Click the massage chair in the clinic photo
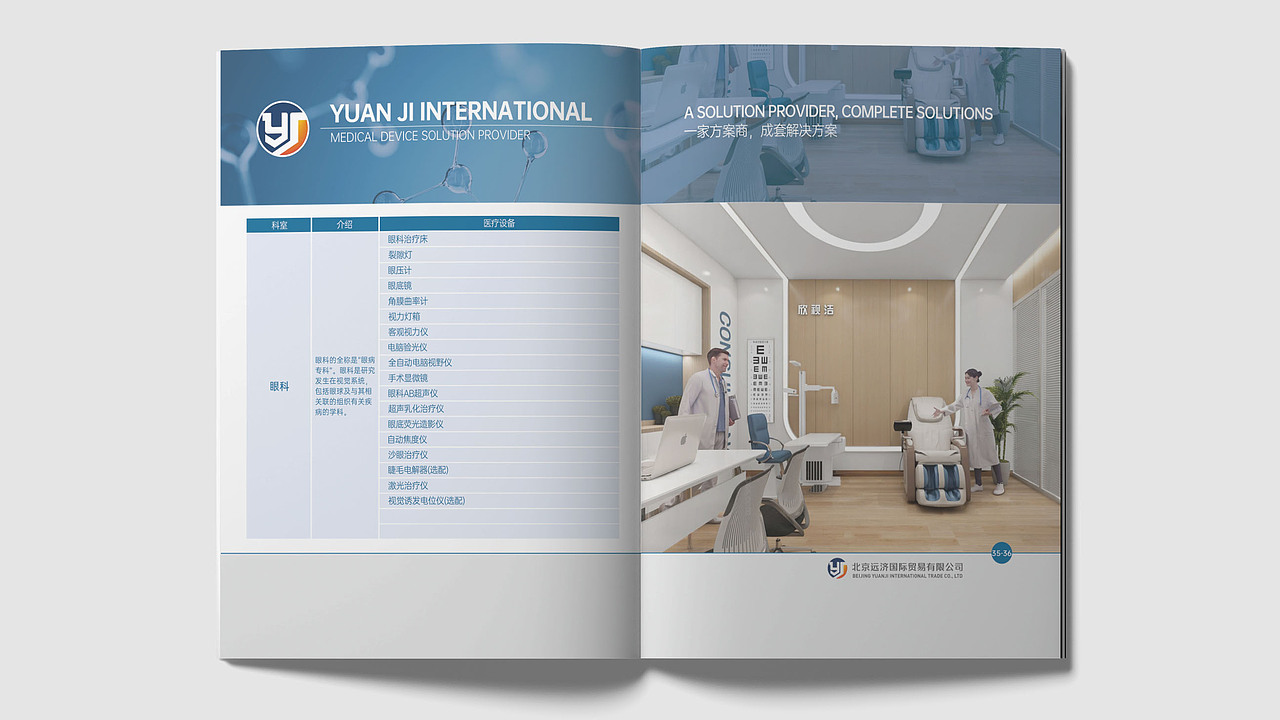Viewport: 1280px width, 720px height. pos(935,450)
